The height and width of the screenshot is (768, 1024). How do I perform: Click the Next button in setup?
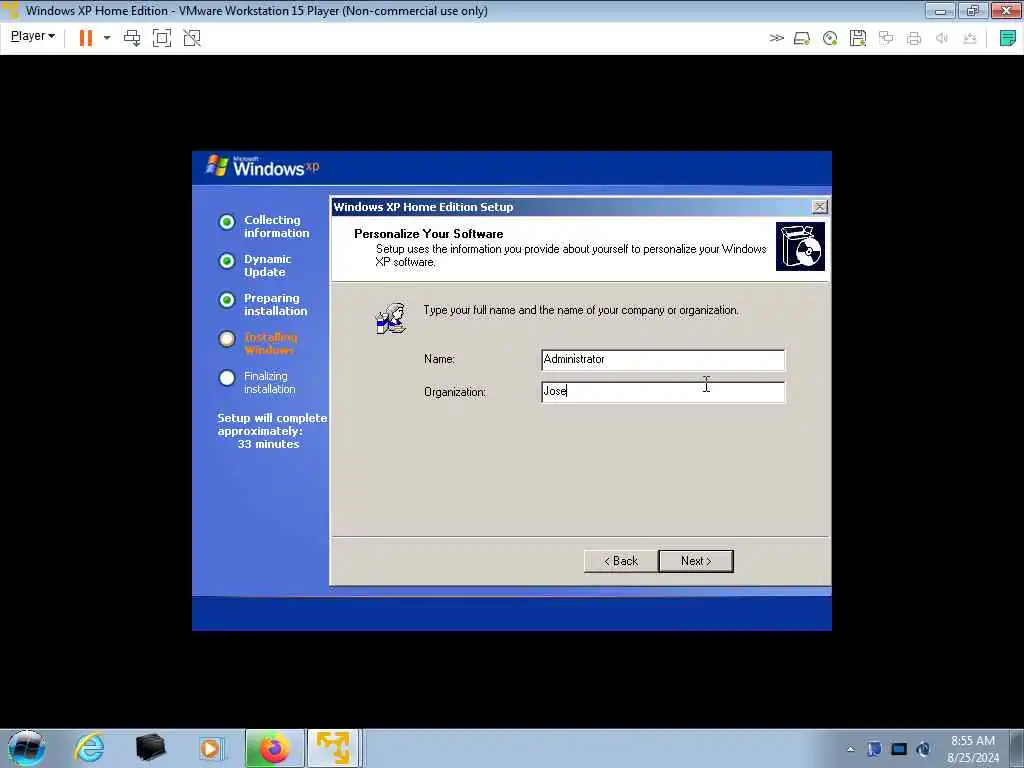point(696,561)
